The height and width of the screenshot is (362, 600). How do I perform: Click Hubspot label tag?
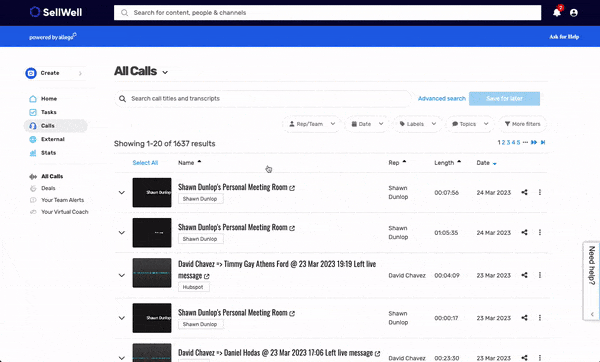pos(194,287)
